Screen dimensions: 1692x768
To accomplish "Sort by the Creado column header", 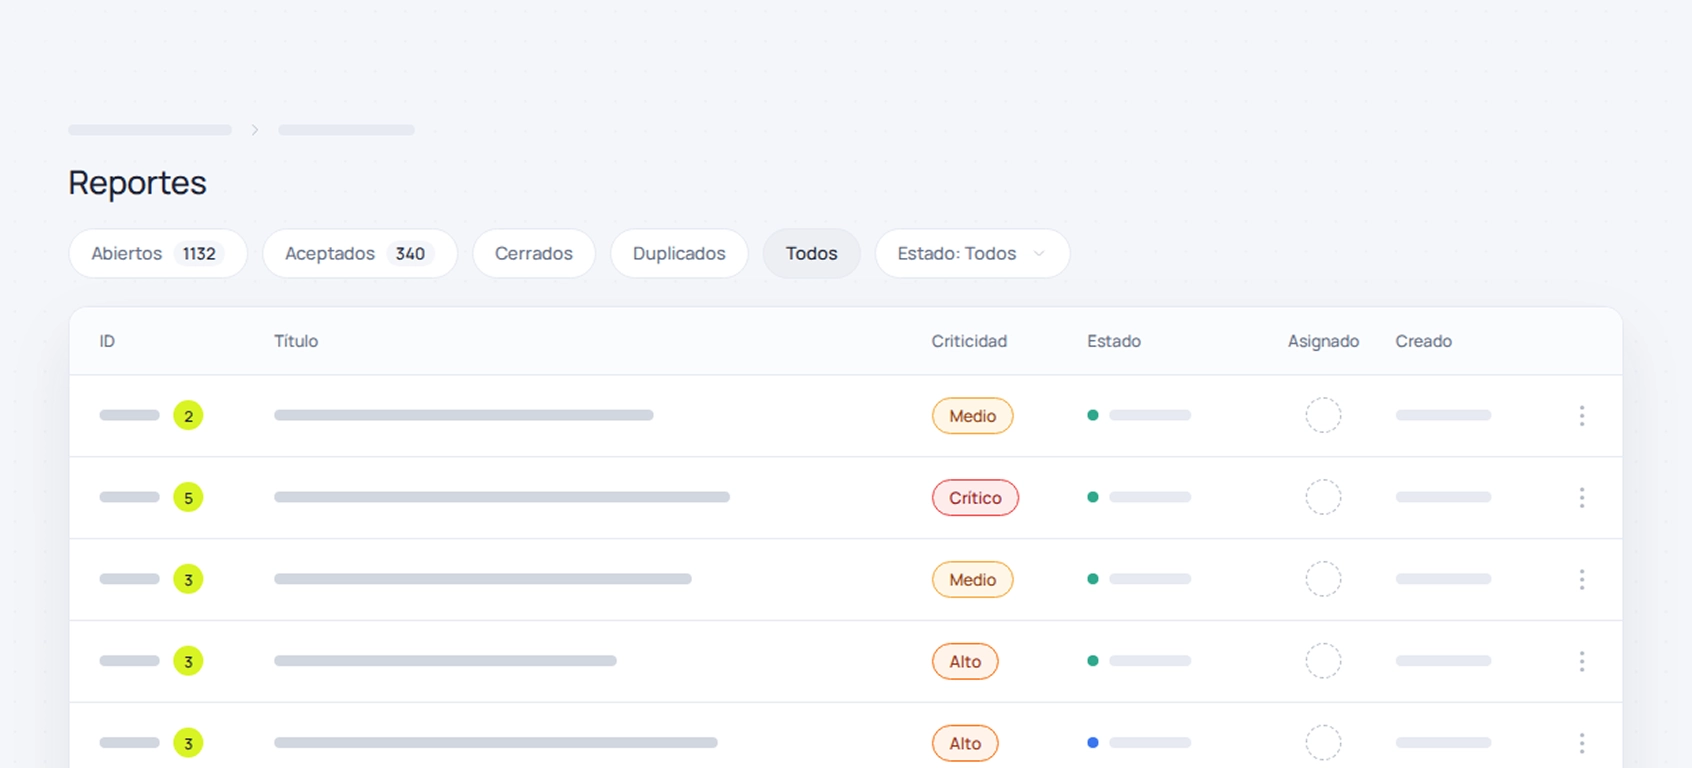I will click(x=1423, y=341).
